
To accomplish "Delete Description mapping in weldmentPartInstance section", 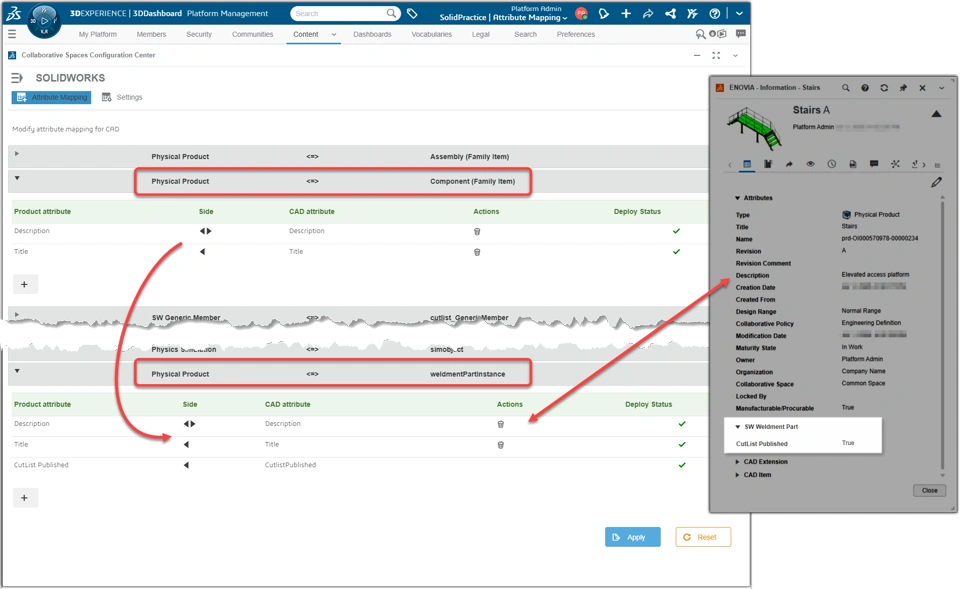I will pos(500,424).
